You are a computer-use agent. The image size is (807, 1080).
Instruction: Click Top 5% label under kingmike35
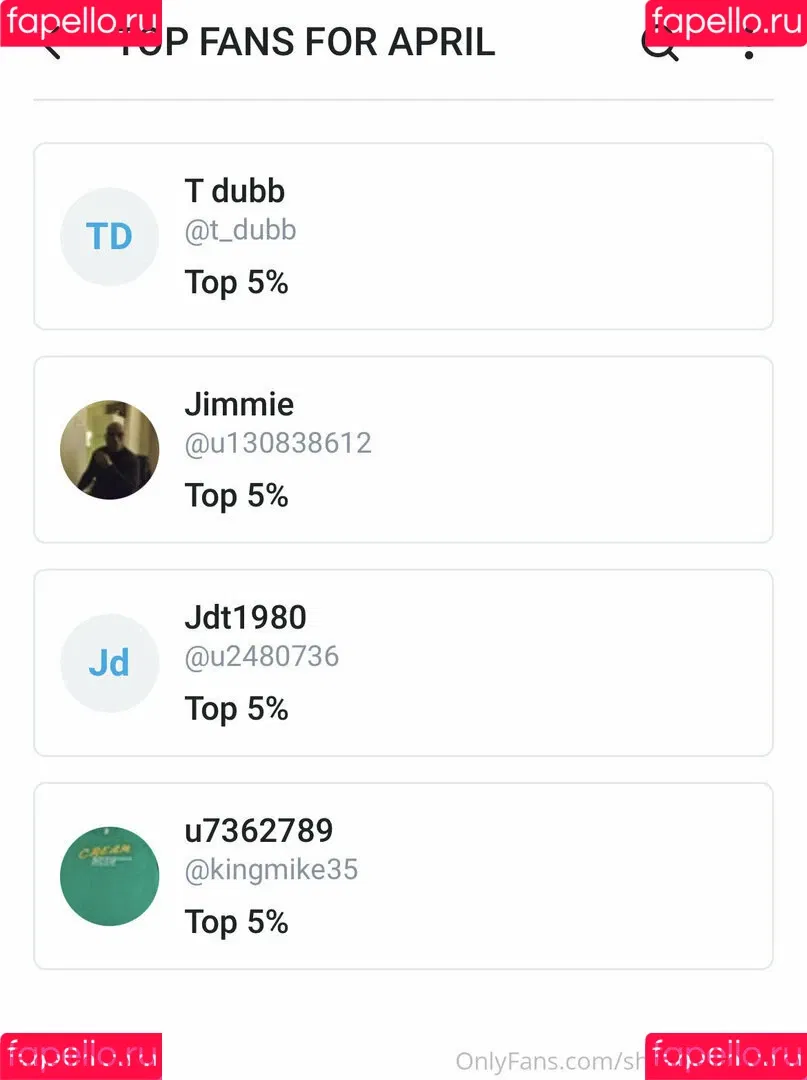tap(236, 922)
